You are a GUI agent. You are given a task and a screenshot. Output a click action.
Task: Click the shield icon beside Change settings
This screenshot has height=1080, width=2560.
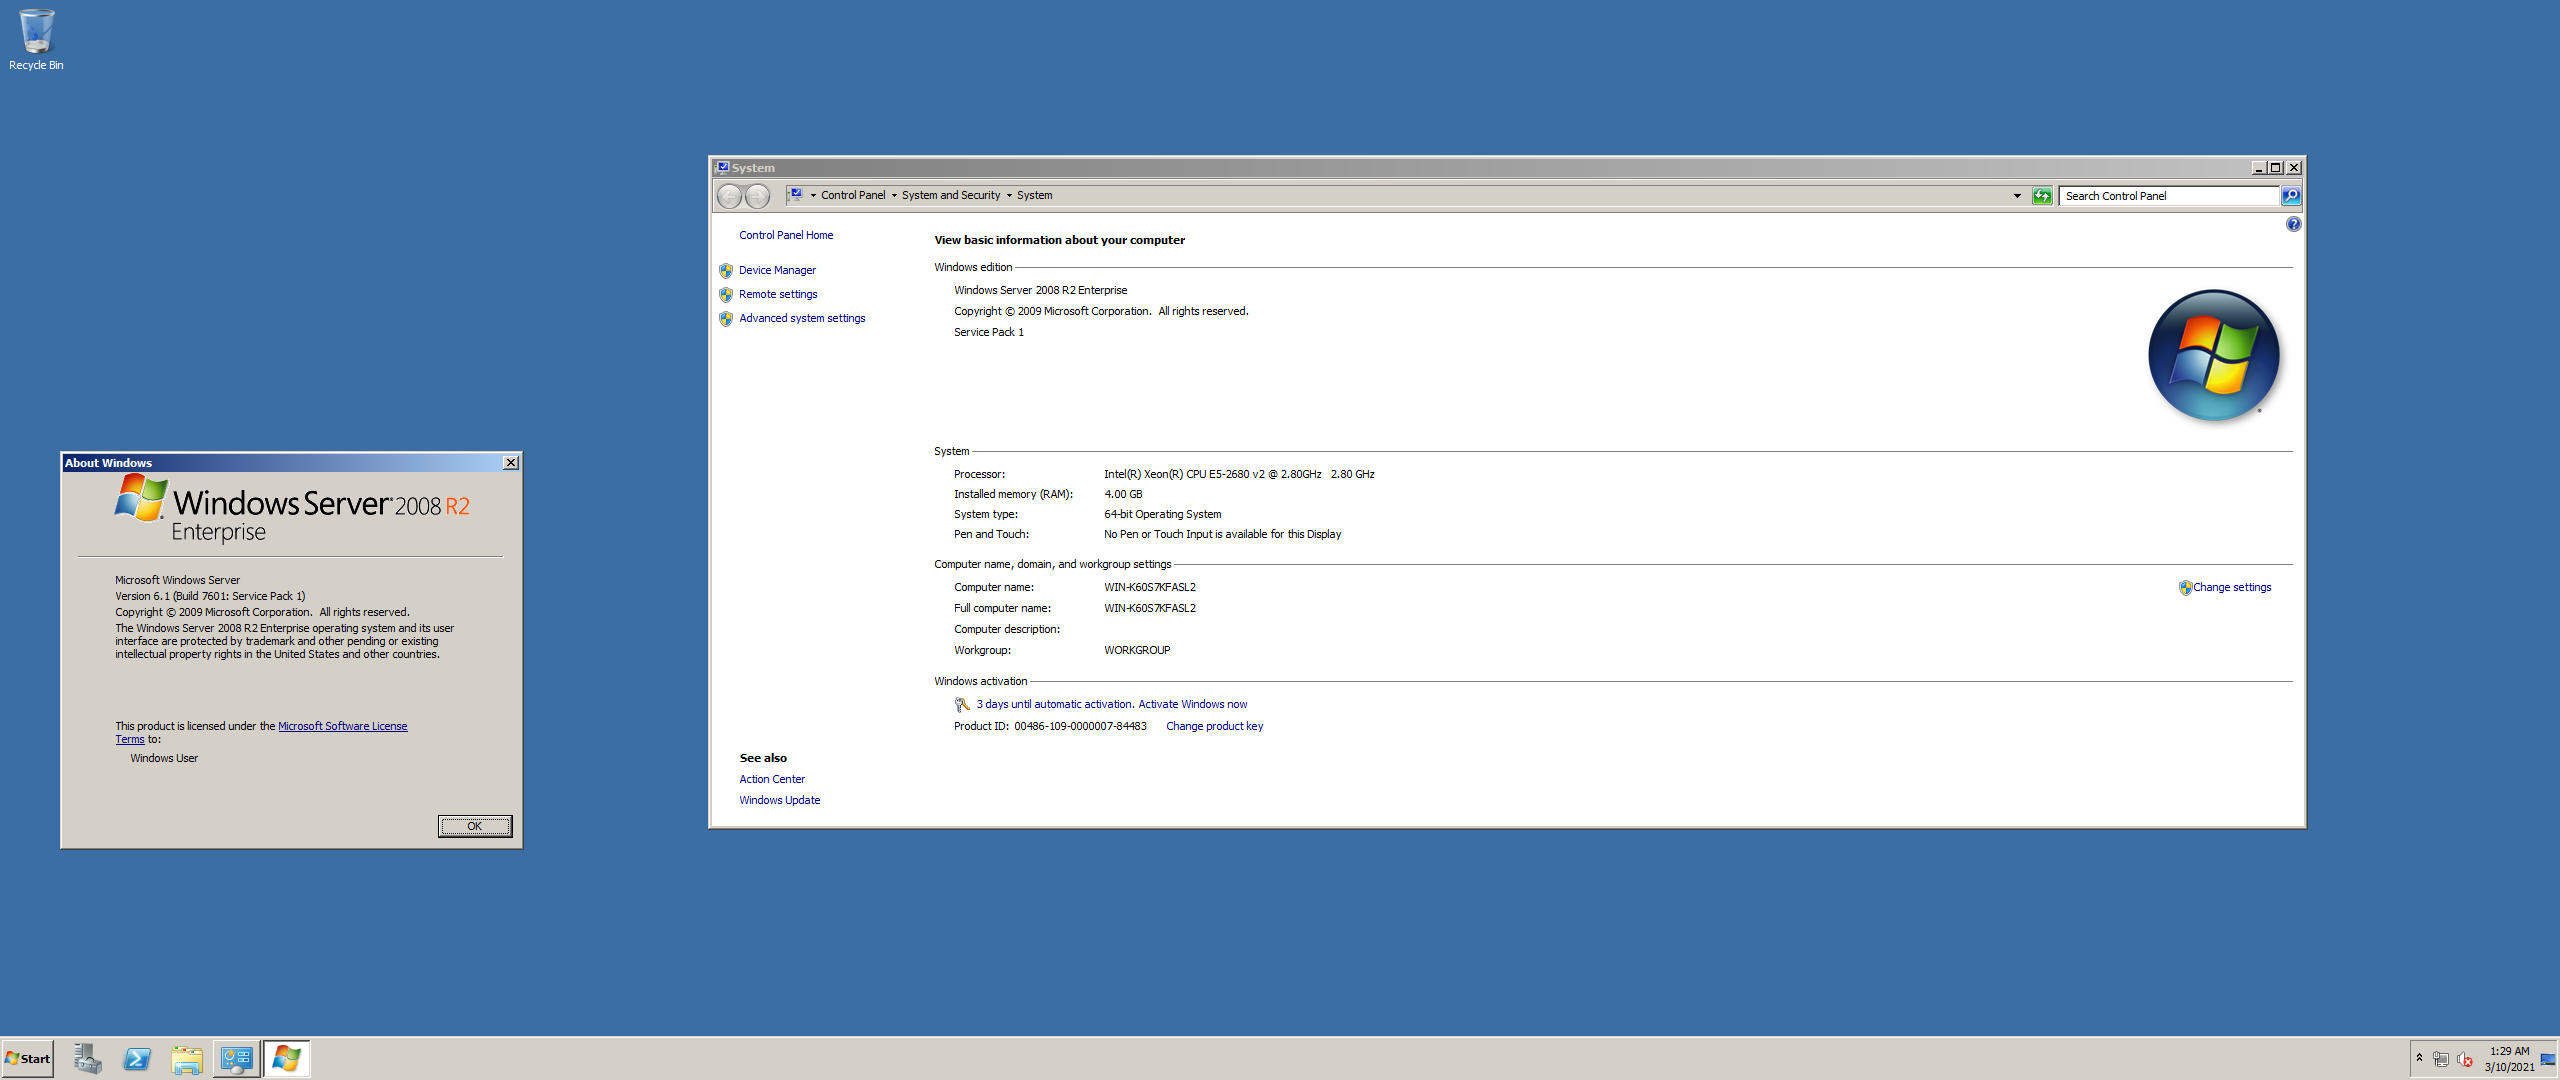point(2185,588)
